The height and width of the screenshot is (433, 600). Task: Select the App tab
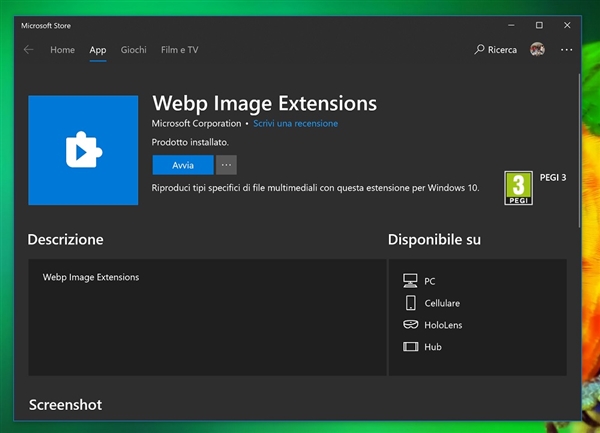98,50
